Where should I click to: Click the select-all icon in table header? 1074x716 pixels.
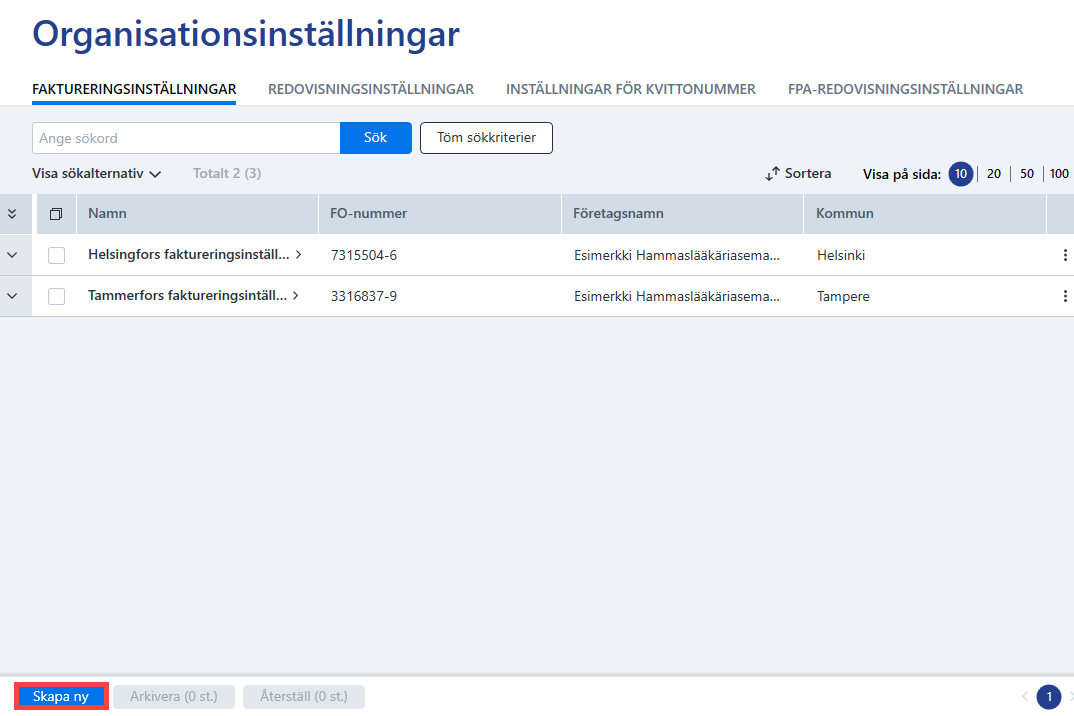click(x=56, y=214)
